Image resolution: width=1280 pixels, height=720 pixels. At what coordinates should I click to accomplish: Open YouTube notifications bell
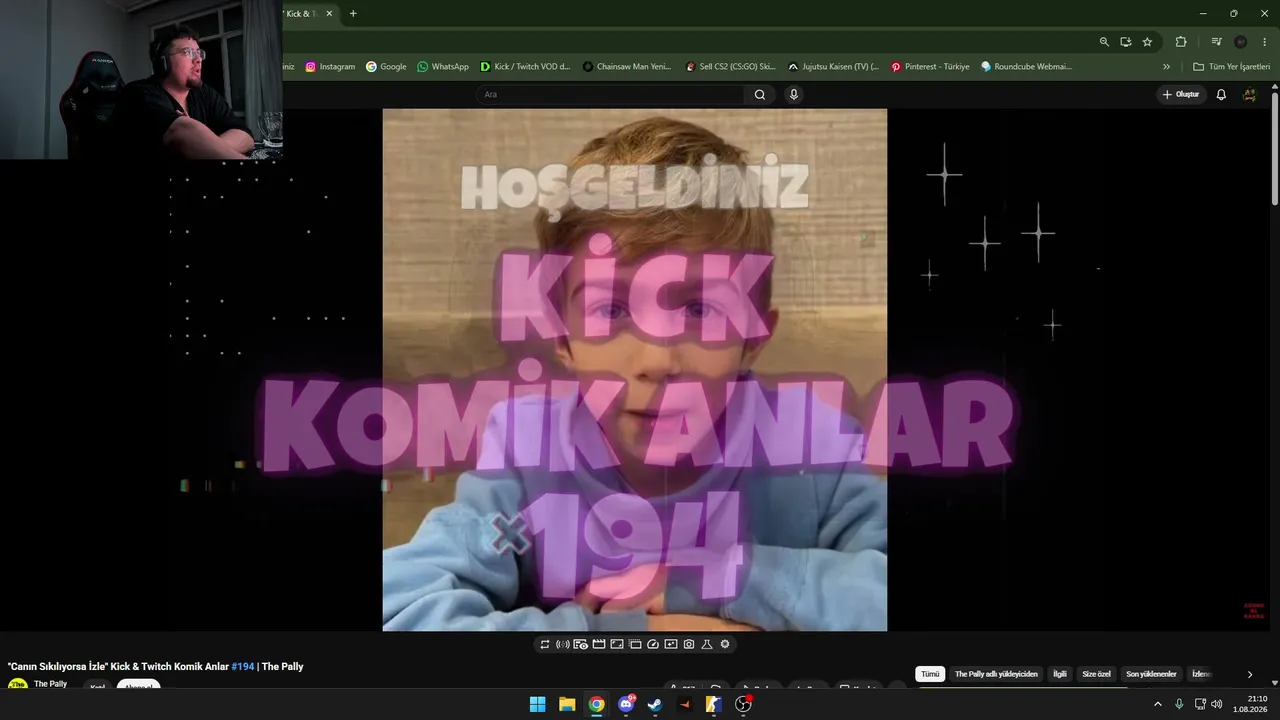(x=1221, y=94)
